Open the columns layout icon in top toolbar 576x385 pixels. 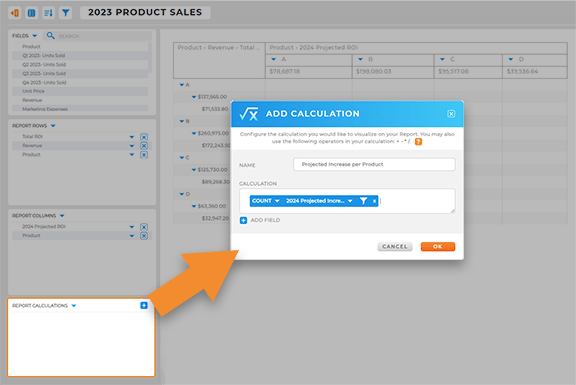point(32,13)
